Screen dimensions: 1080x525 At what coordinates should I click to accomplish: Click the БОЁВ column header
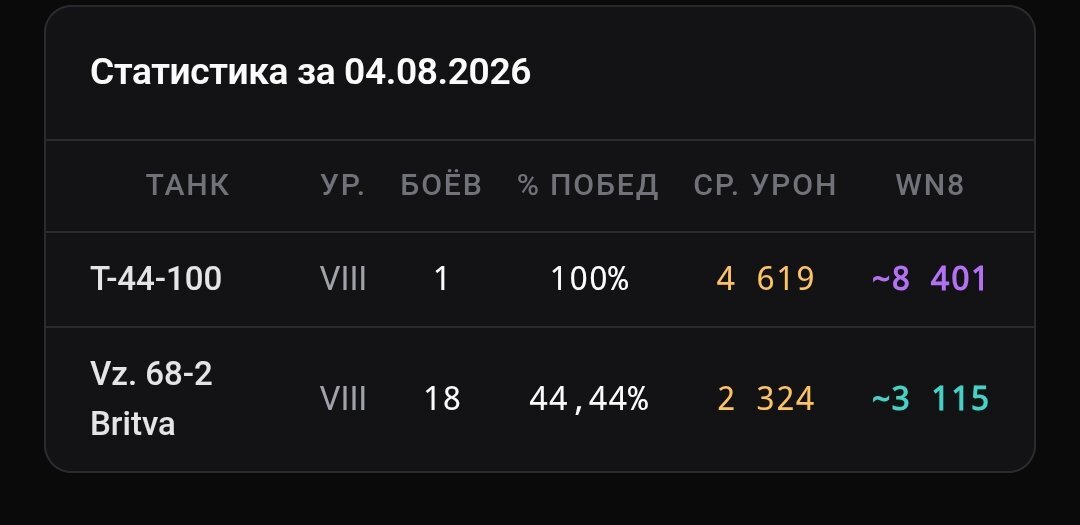click(x=441, y=185)
